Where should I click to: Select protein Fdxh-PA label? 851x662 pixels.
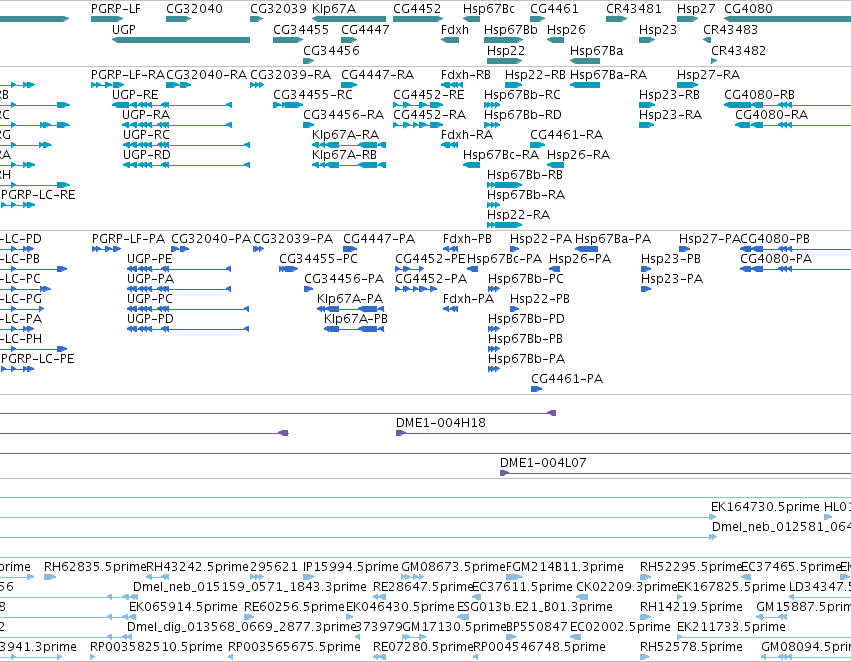(468, 299)
